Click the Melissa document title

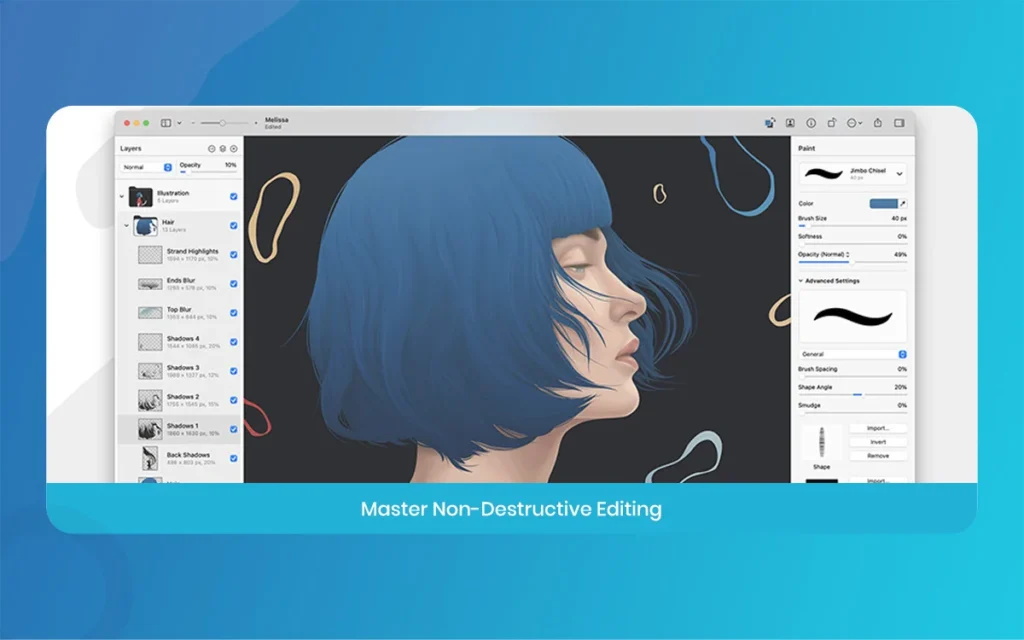pyautogui.click(x=276, y=120)
